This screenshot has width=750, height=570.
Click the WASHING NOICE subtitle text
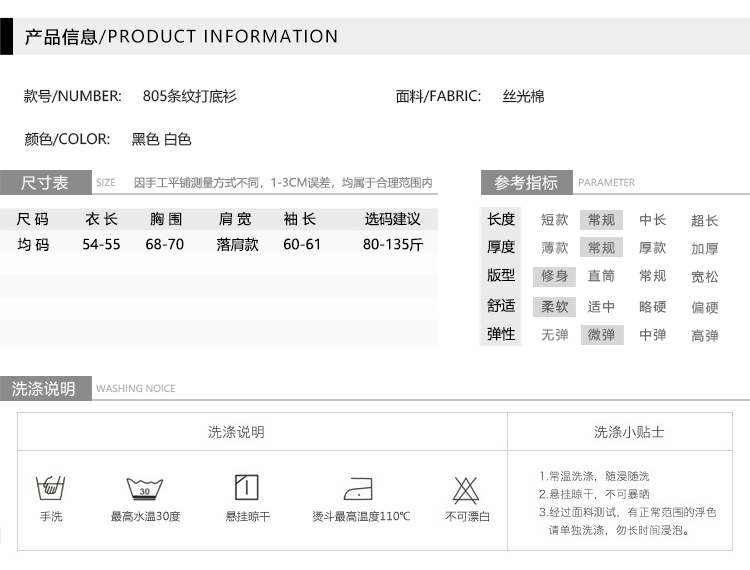(135, 388)
